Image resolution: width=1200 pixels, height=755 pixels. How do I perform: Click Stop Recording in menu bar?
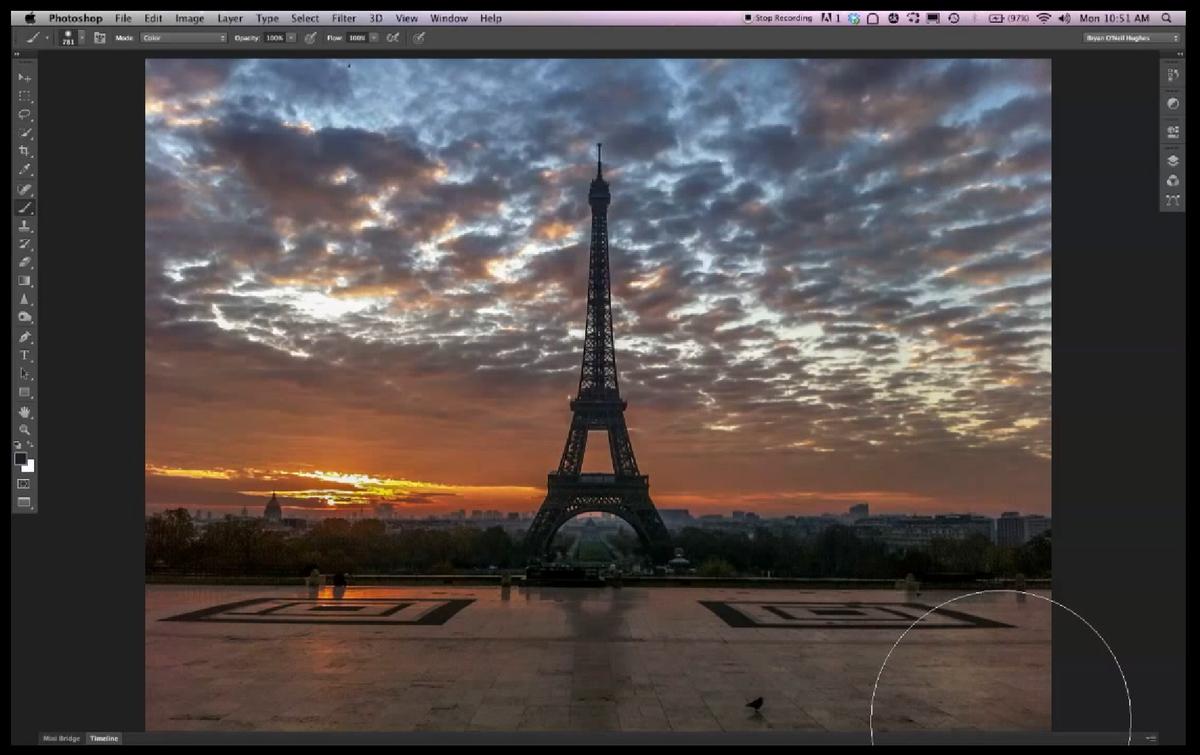point(778,18)
